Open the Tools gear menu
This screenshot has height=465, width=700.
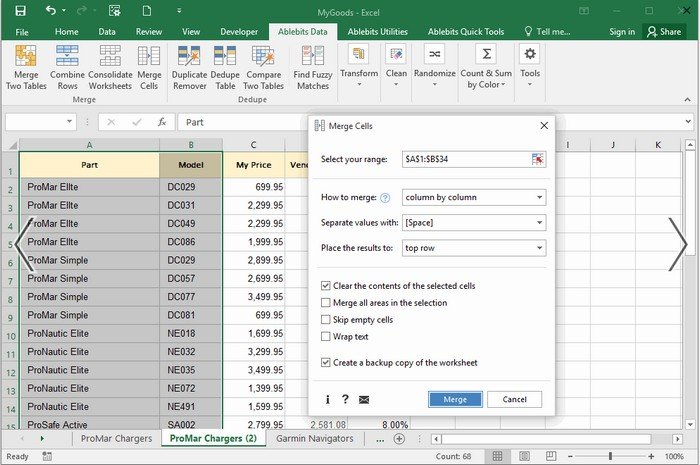530,66
